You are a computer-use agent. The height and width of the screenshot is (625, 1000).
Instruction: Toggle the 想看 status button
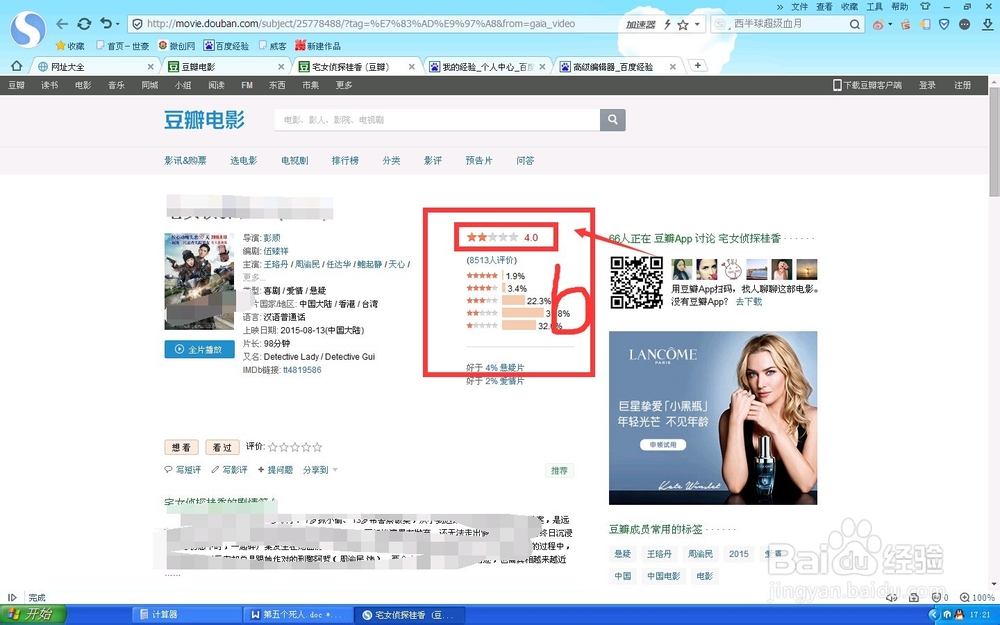[x=182, y=447]
